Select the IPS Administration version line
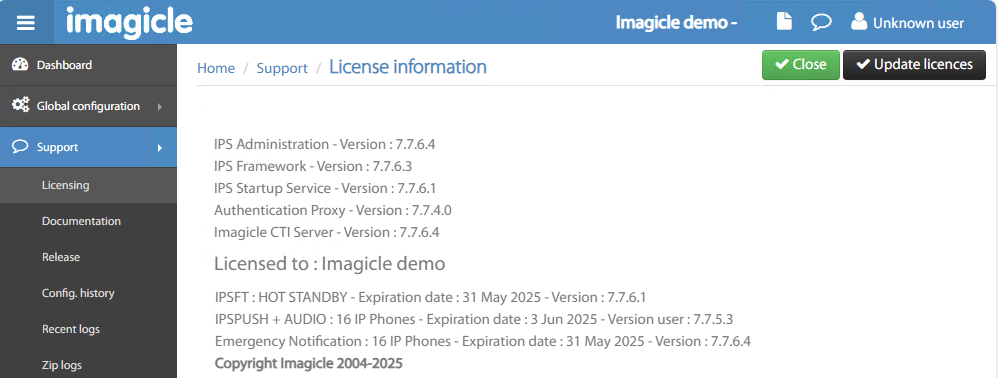 (x=325, y=144)
